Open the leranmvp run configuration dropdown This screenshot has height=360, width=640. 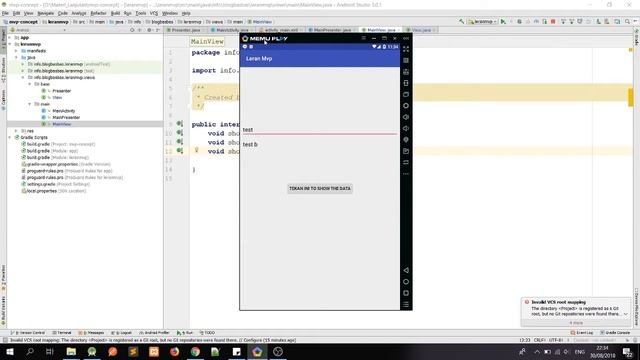tap(483, 22)
